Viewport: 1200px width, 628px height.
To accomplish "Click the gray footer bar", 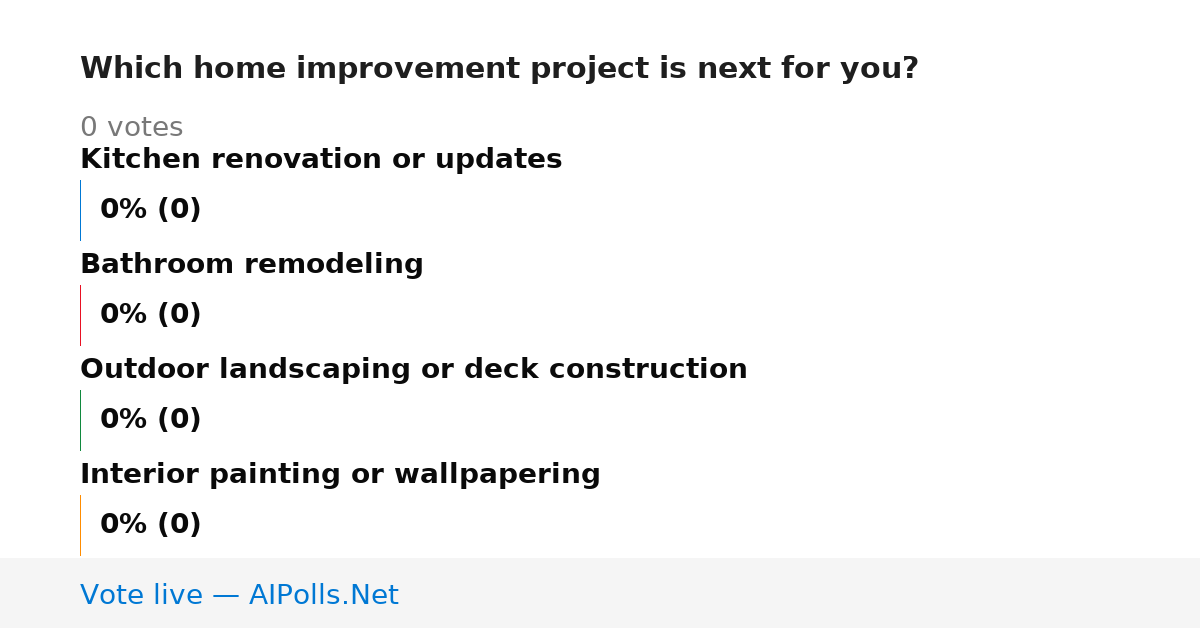I will pyautogui.click(x=600, y=593).
